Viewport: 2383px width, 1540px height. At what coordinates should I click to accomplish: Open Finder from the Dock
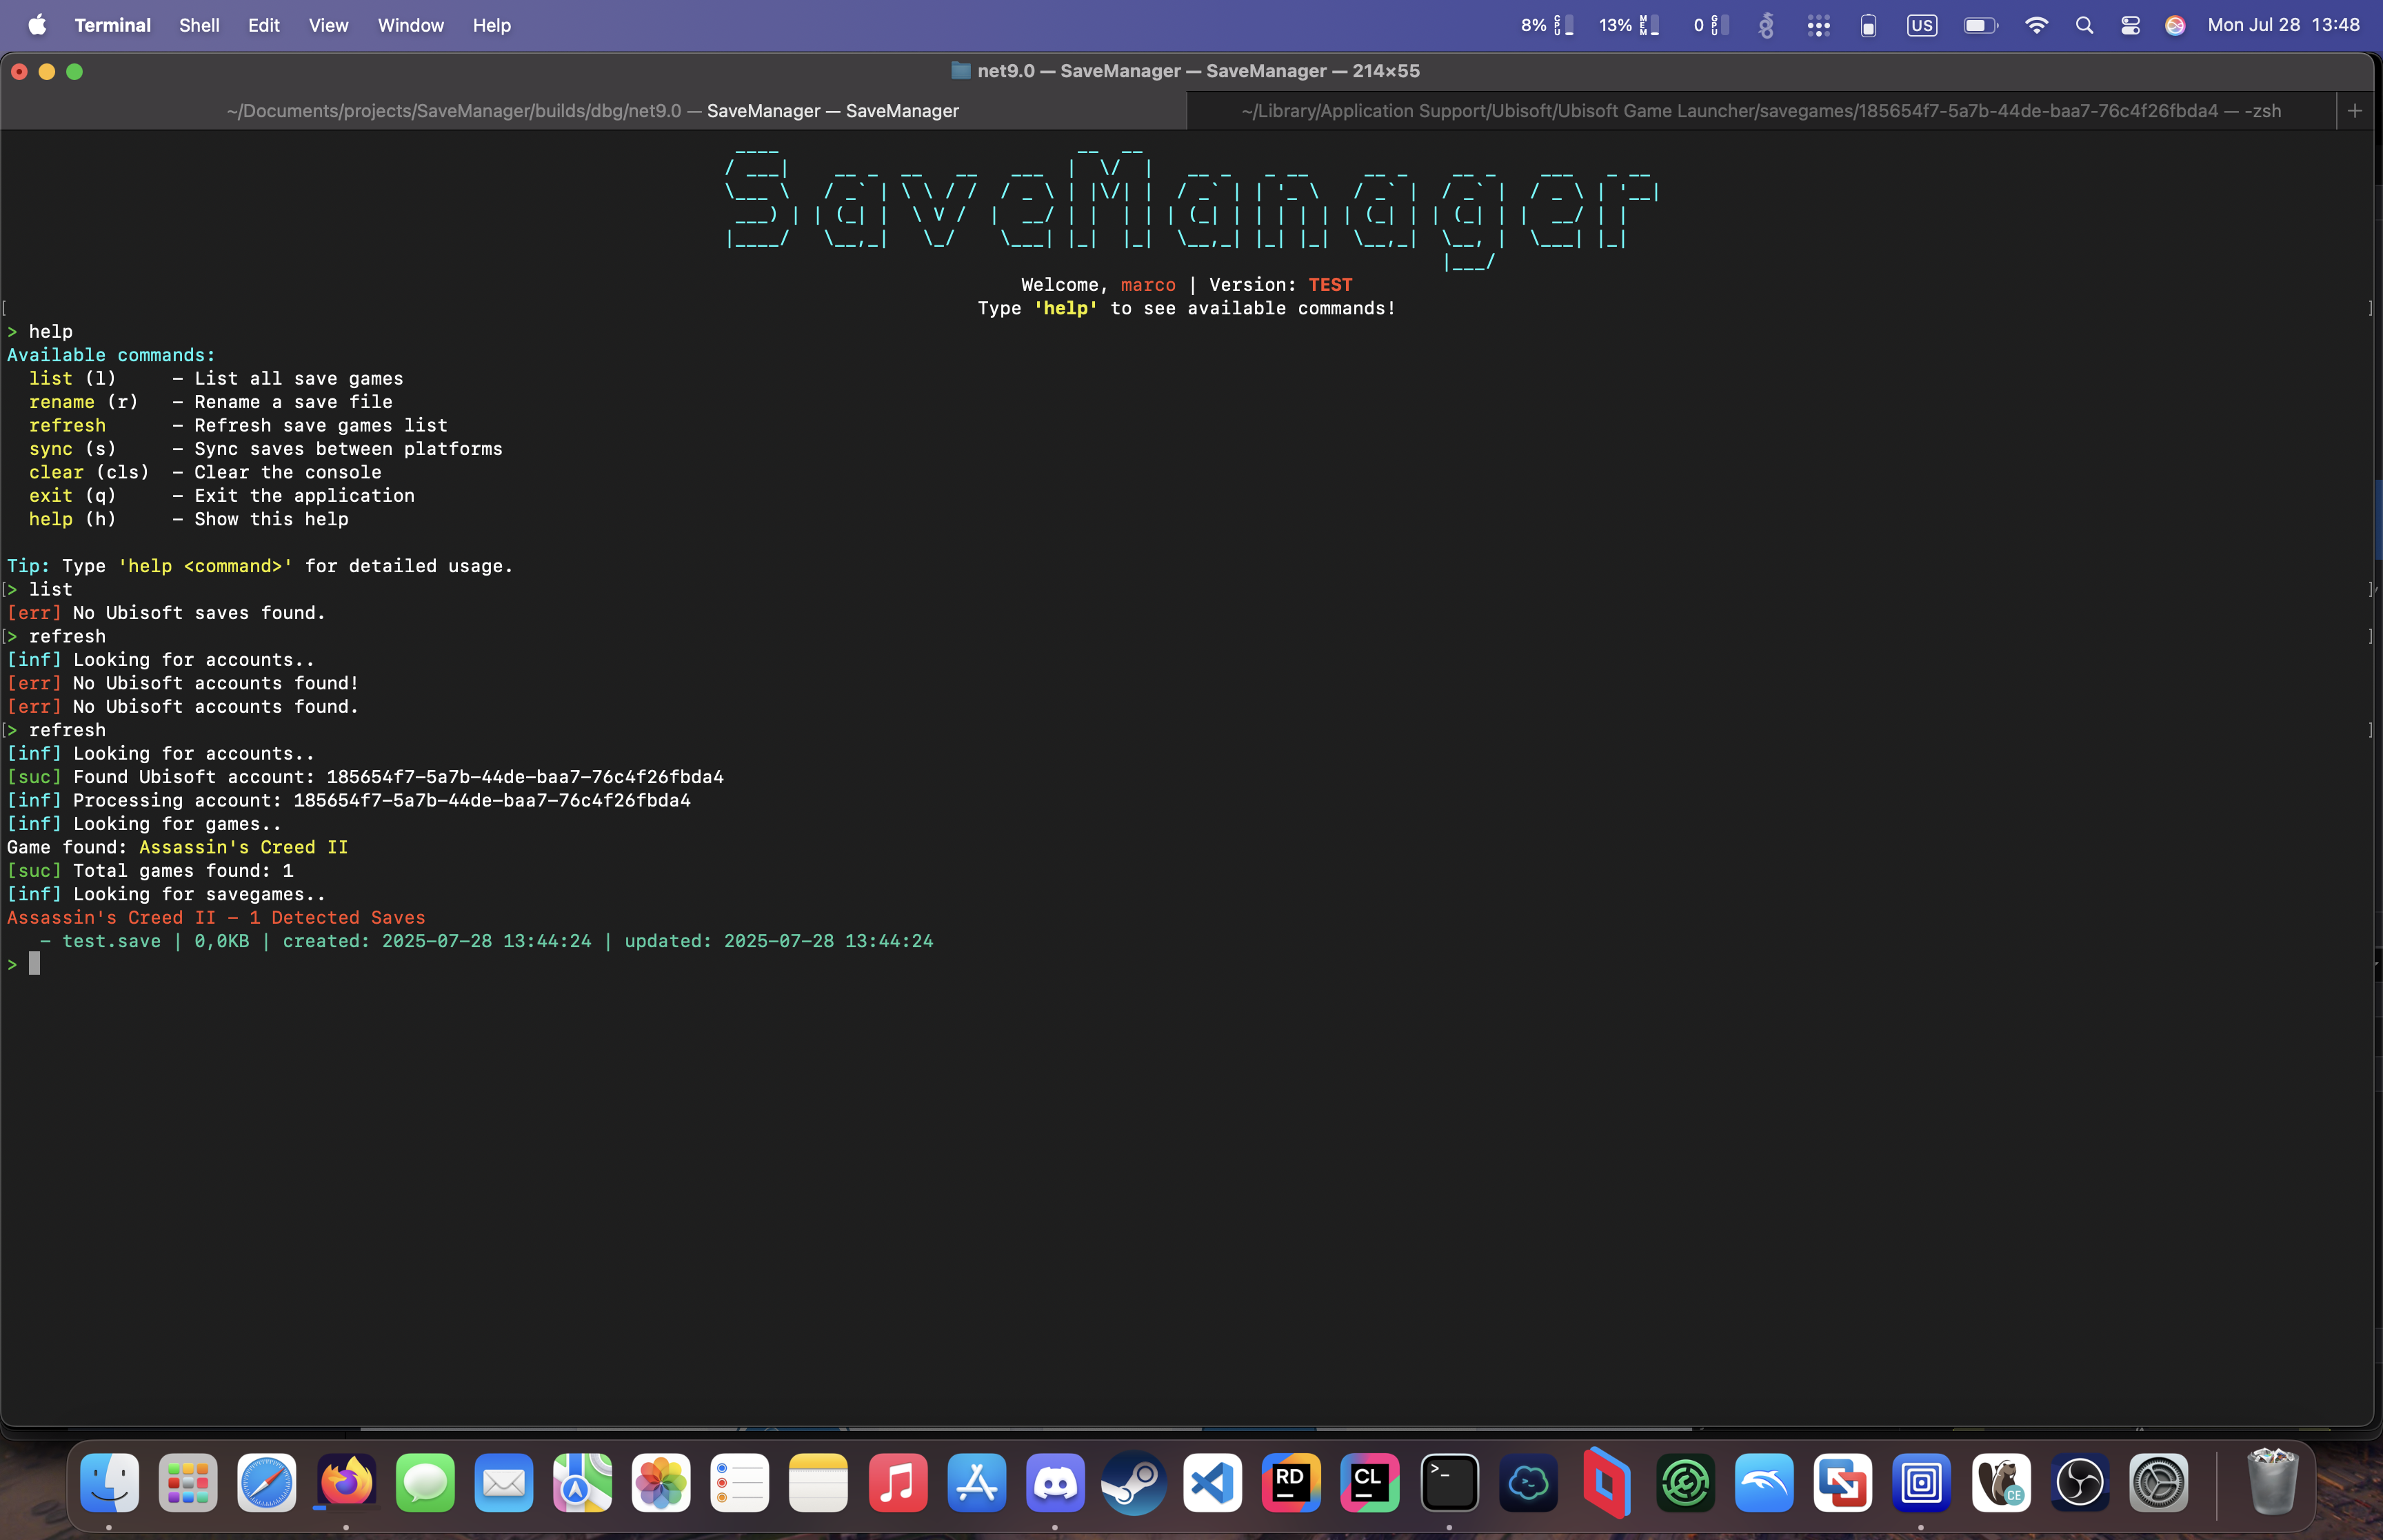click(x=109, y=1482)
